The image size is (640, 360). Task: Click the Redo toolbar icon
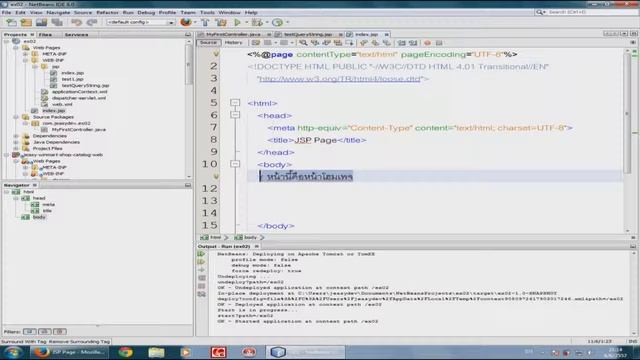coord(92,22)
